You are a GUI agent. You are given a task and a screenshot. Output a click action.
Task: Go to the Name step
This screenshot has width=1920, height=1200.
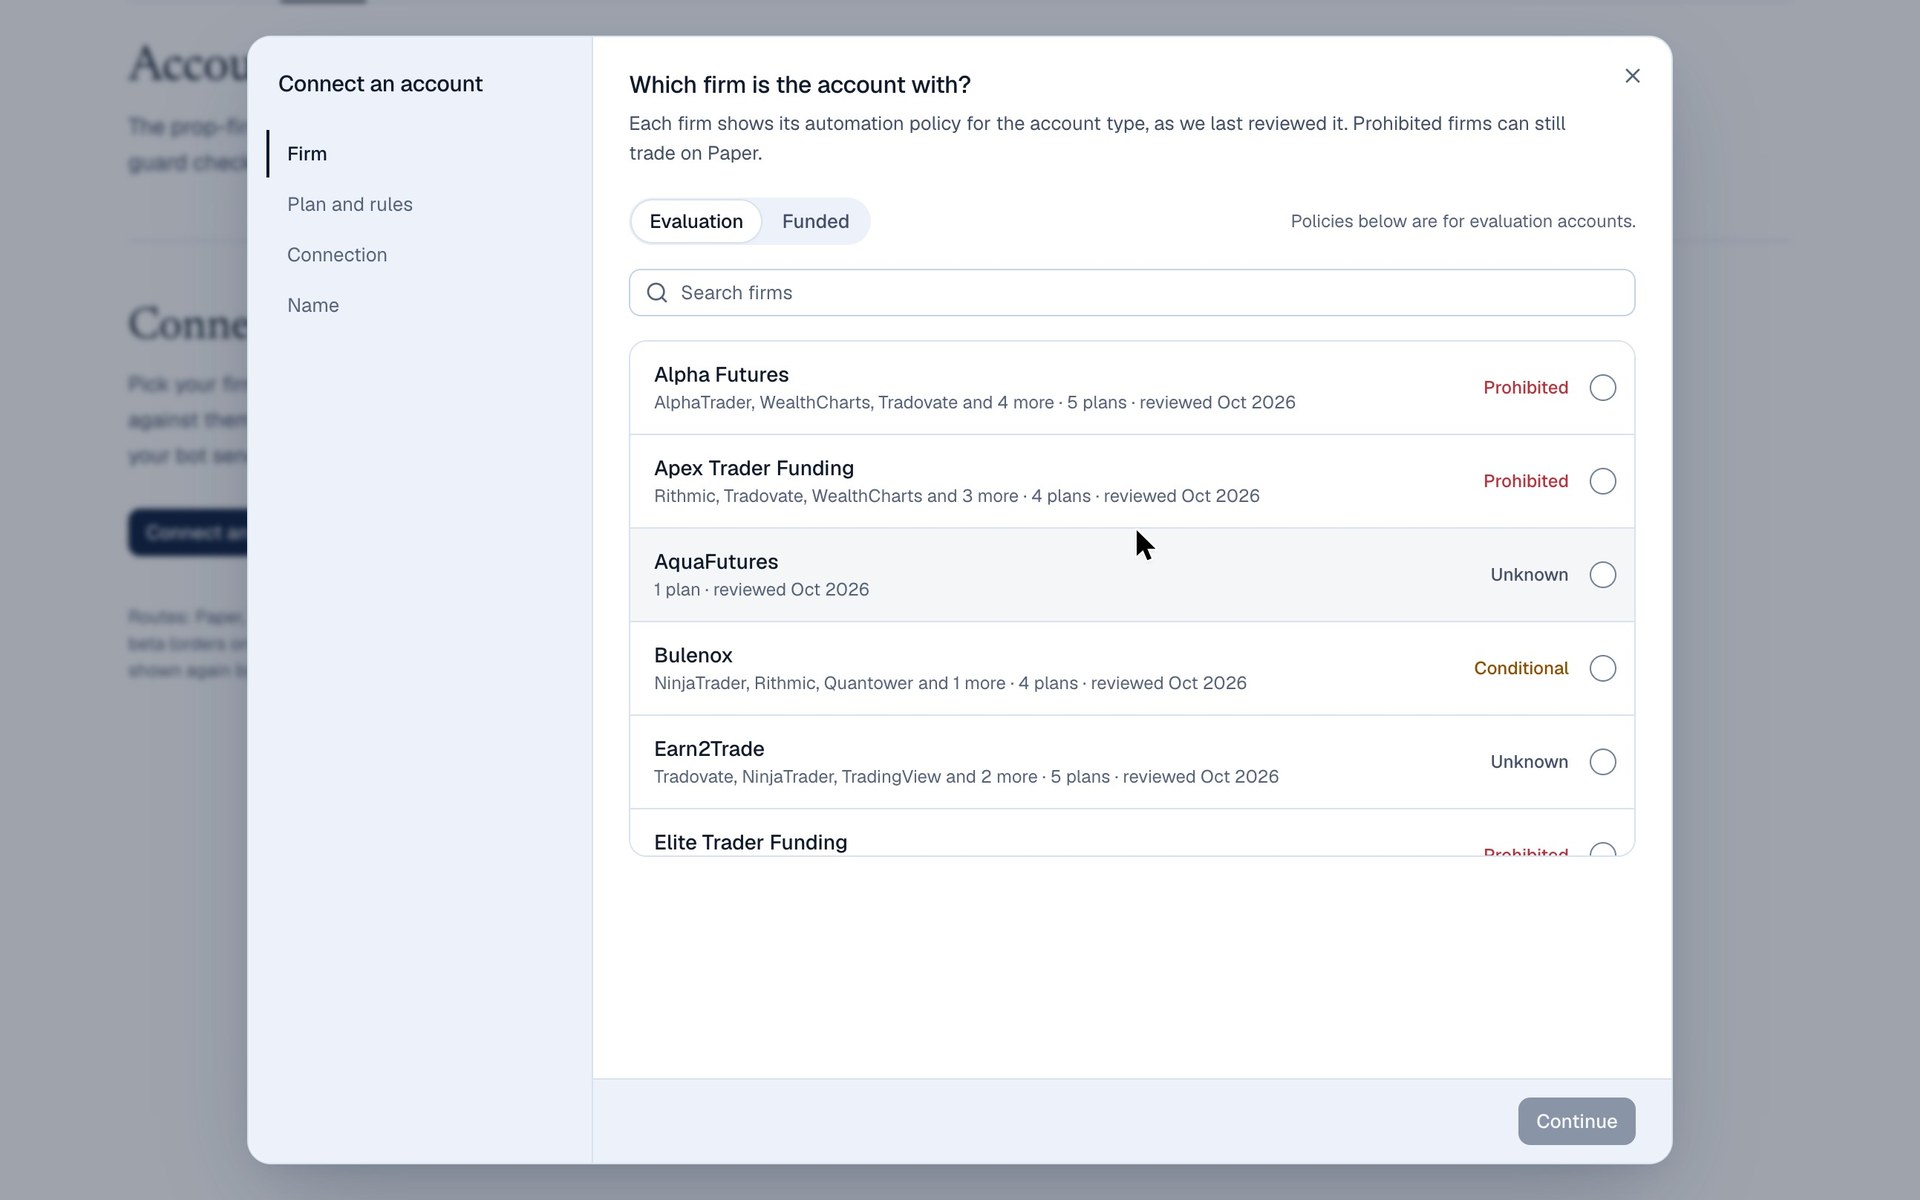pyautogui.click(x=313, y=305)
